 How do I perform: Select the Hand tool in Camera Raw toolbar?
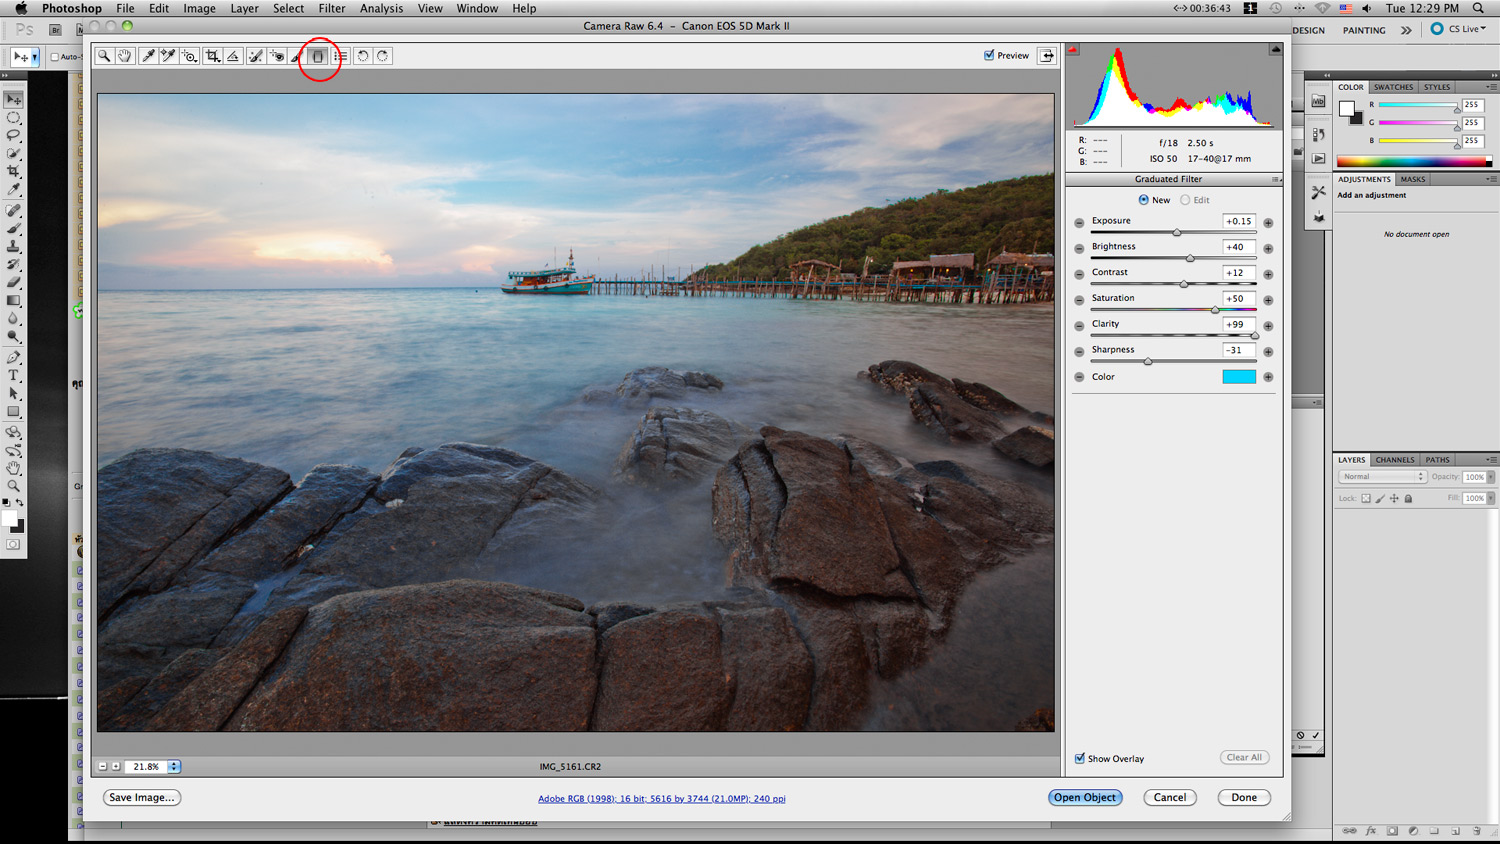click(x=125, y=56)
